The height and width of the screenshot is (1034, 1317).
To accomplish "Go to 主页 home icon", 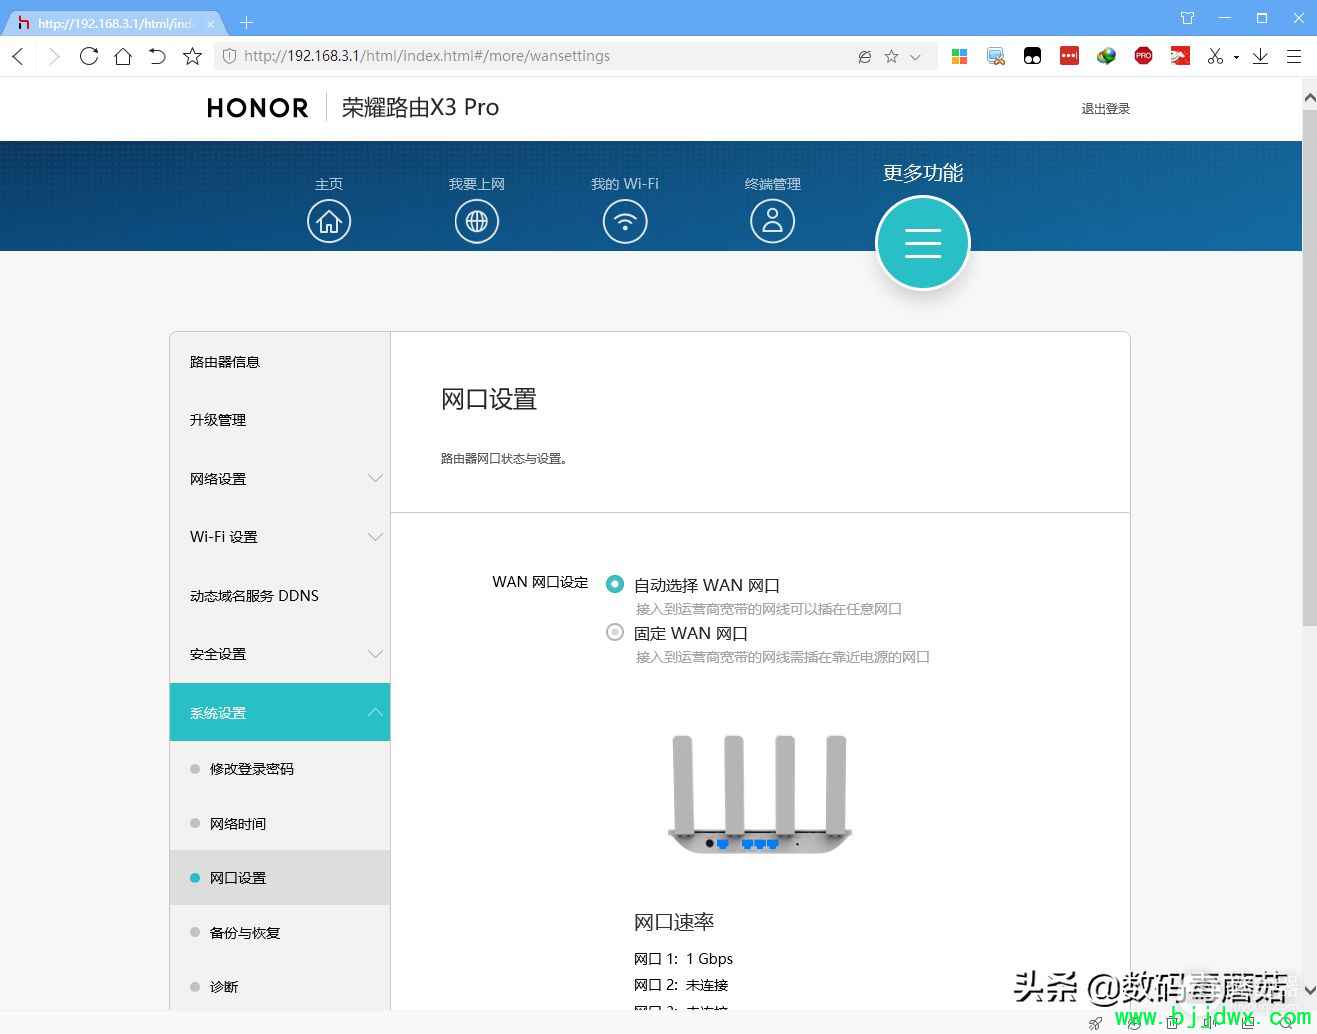I will tap(329, 221).
